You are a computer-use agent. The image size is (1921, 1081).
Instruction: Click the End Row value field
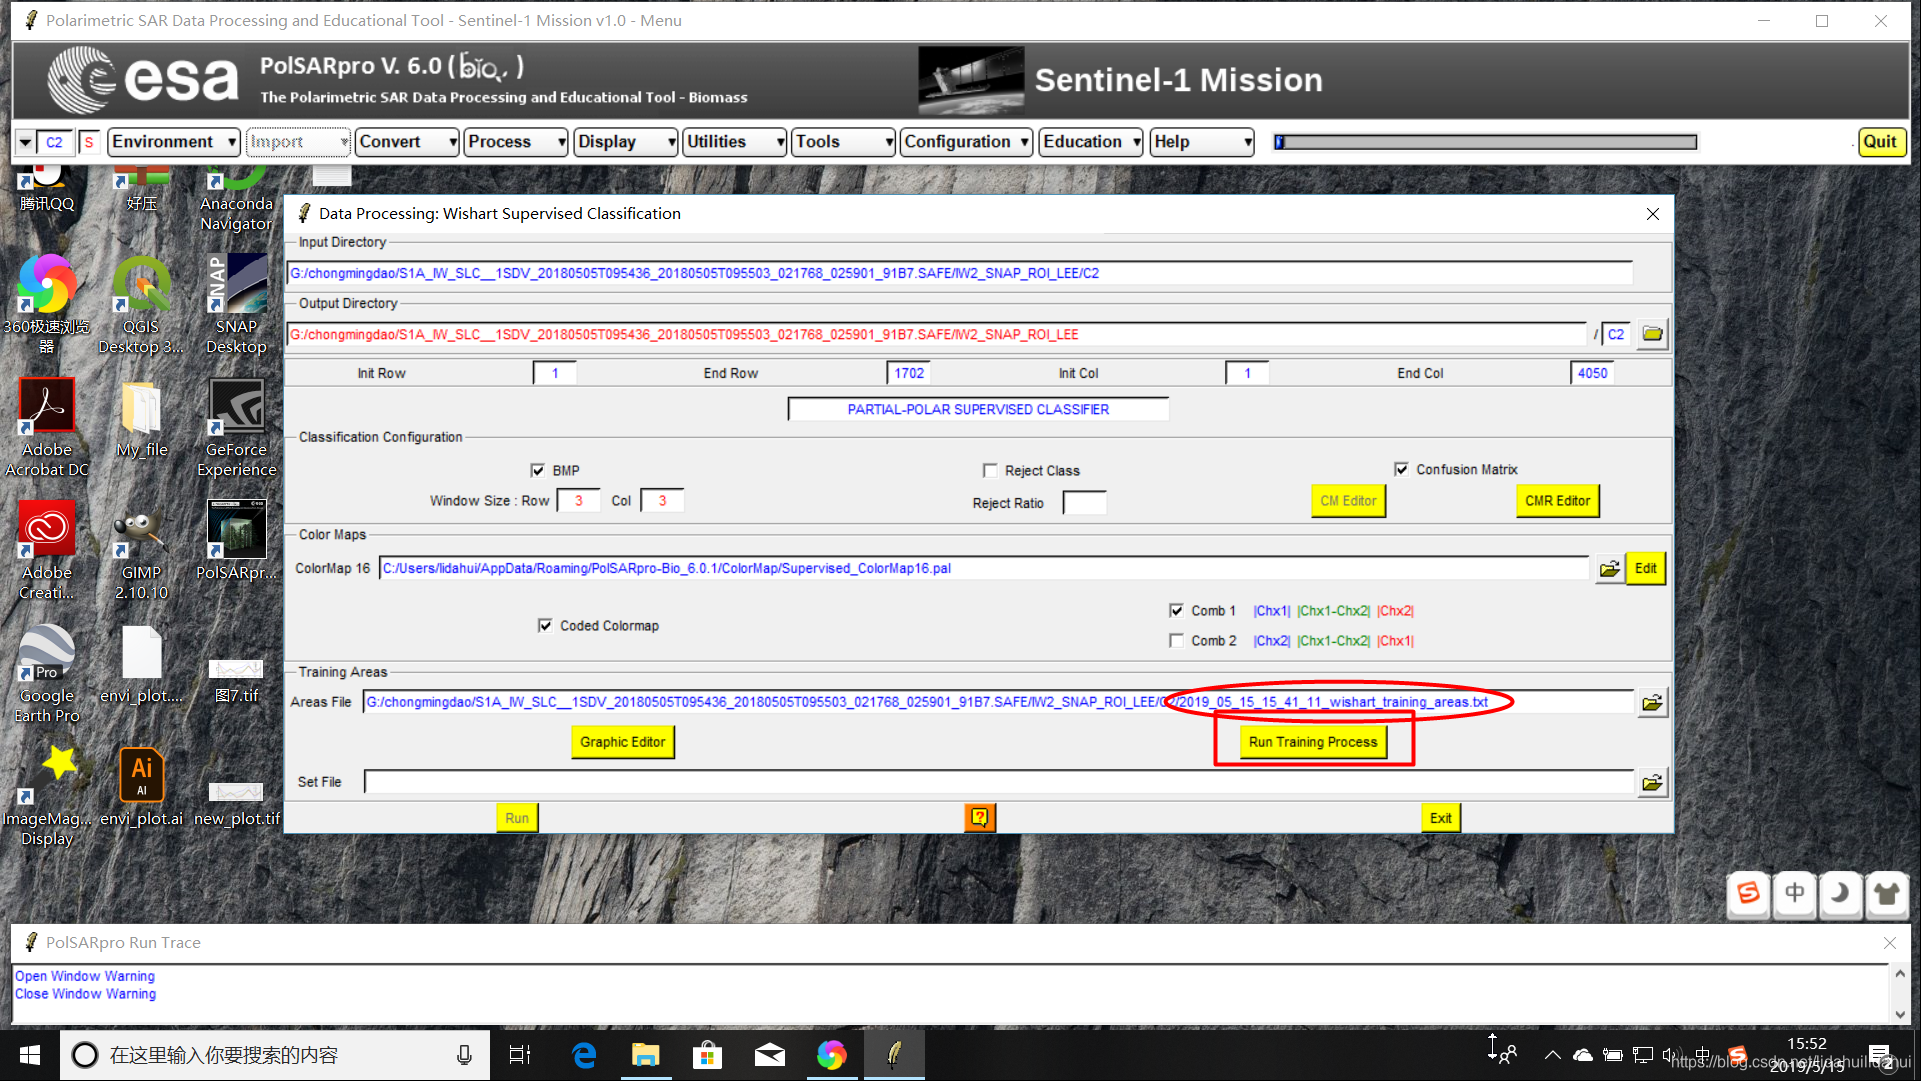pyautogui.click(x=908, y=373)
